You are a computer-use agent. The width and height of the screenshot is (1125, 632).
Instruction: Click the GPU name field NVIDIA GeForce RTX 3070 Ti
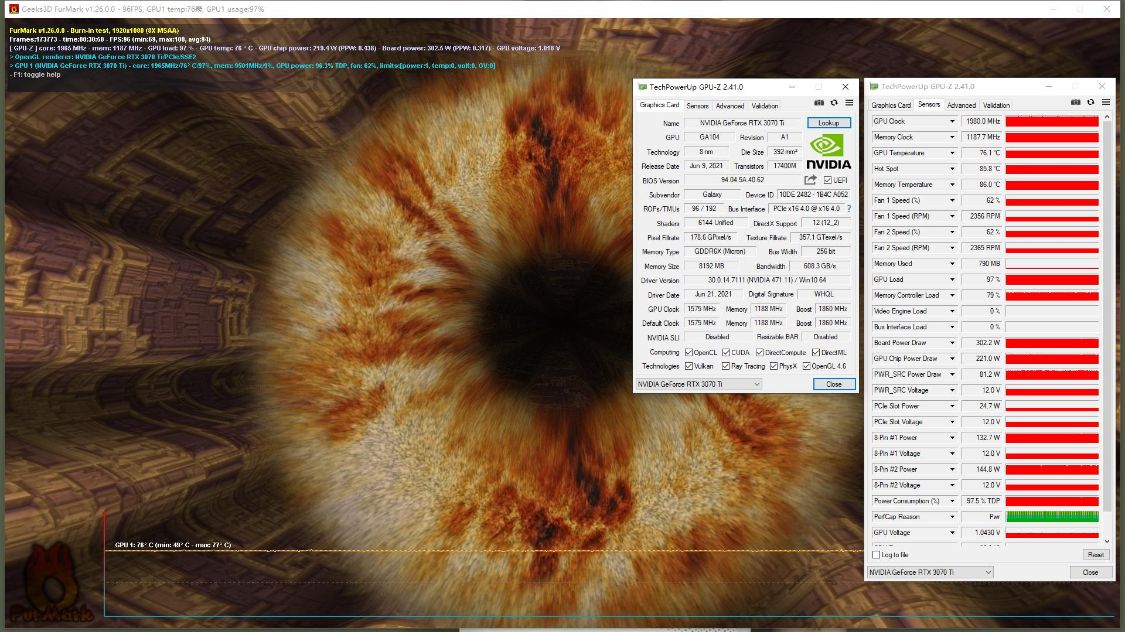coord(743,123)
